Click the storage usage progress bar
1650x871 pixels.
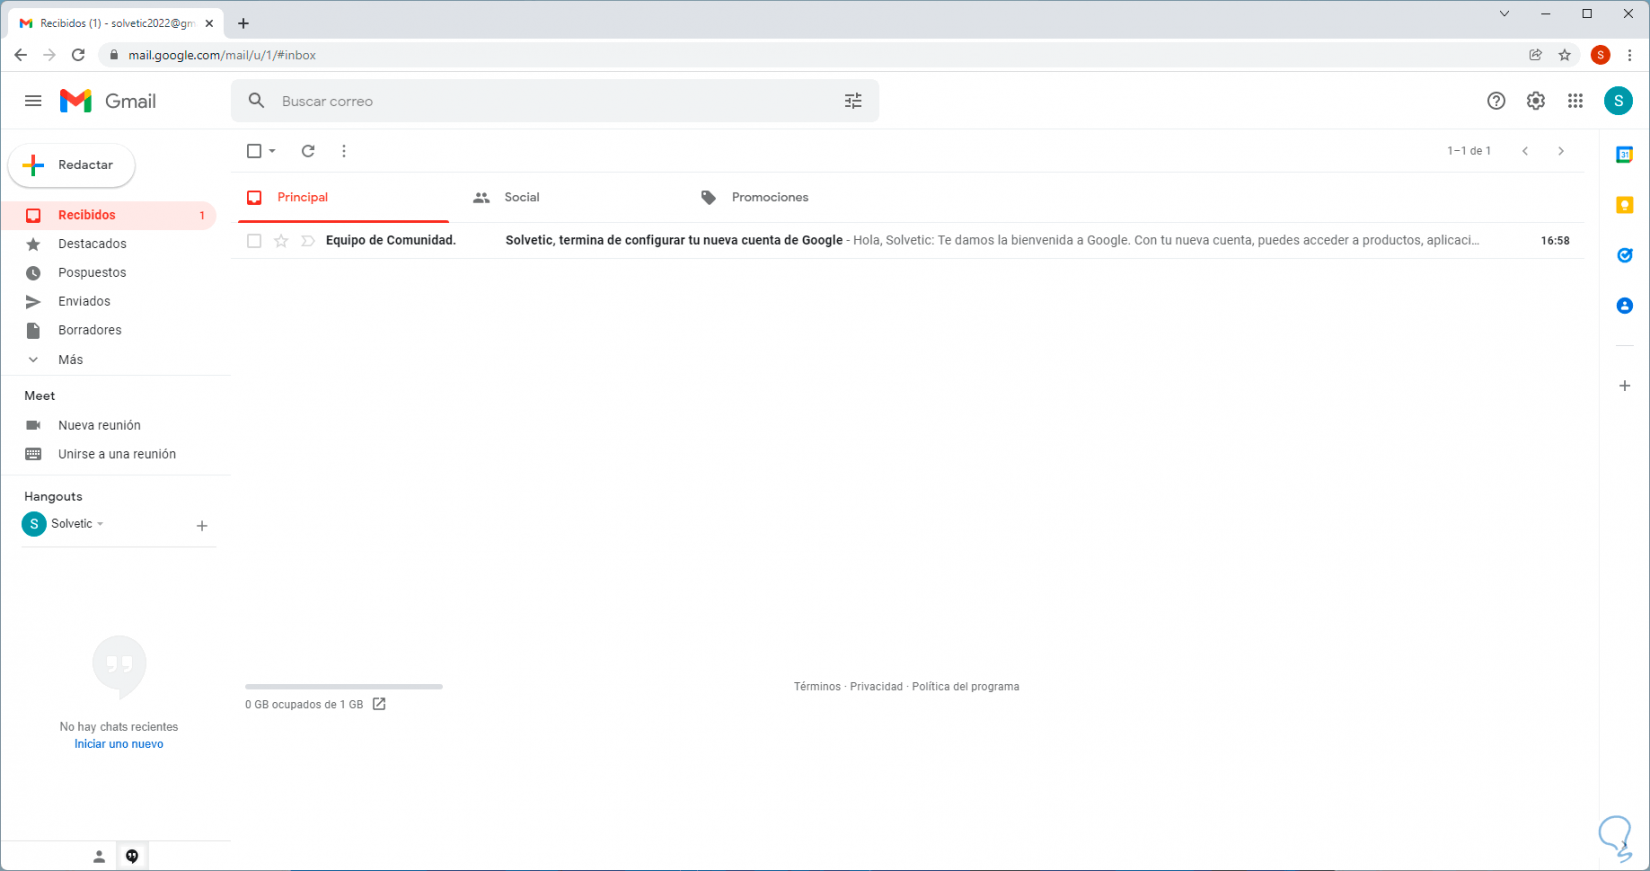coord(344,687)
